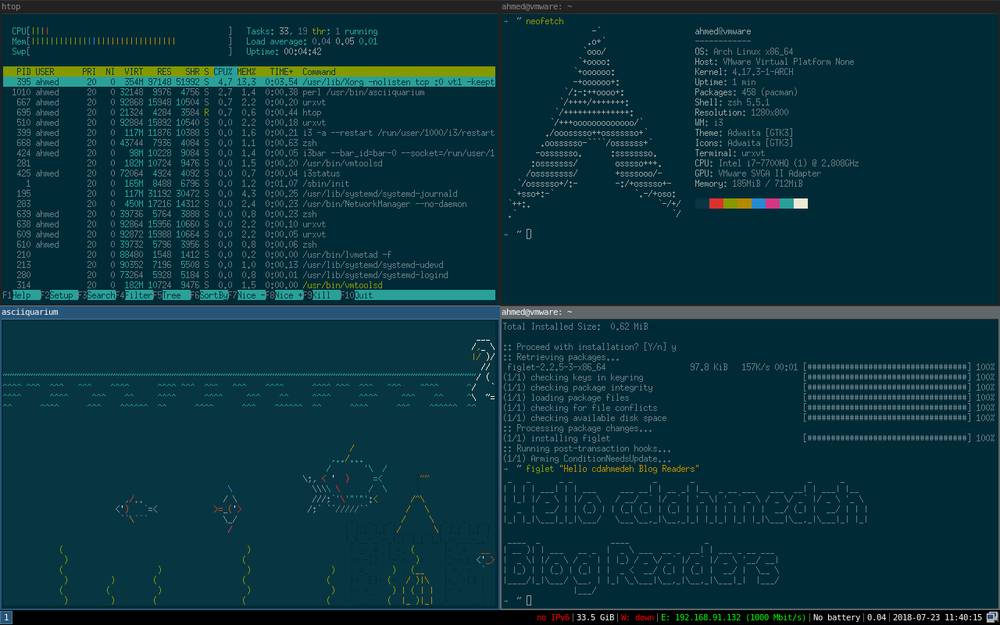The height and width of the screenshot is (625, 1000).
Task: Switch to workspace 1 in i3bar
Action: [x=6, y=617]
